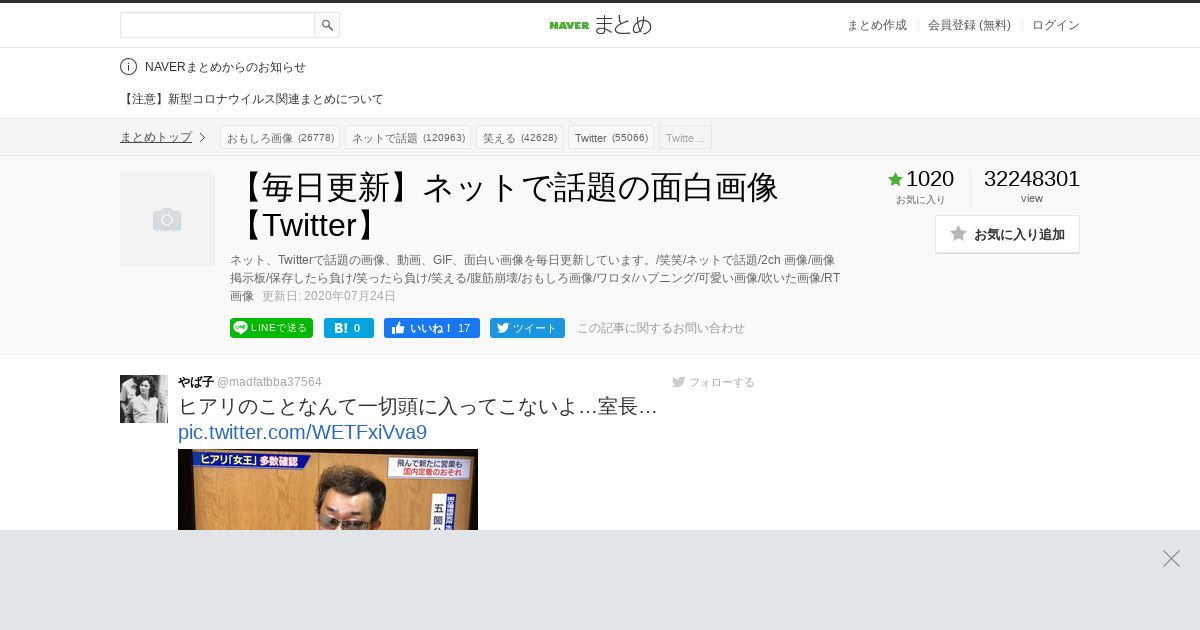
Task: Go to まとめトップ breadcrumb
Action: (x=156, y=137)
